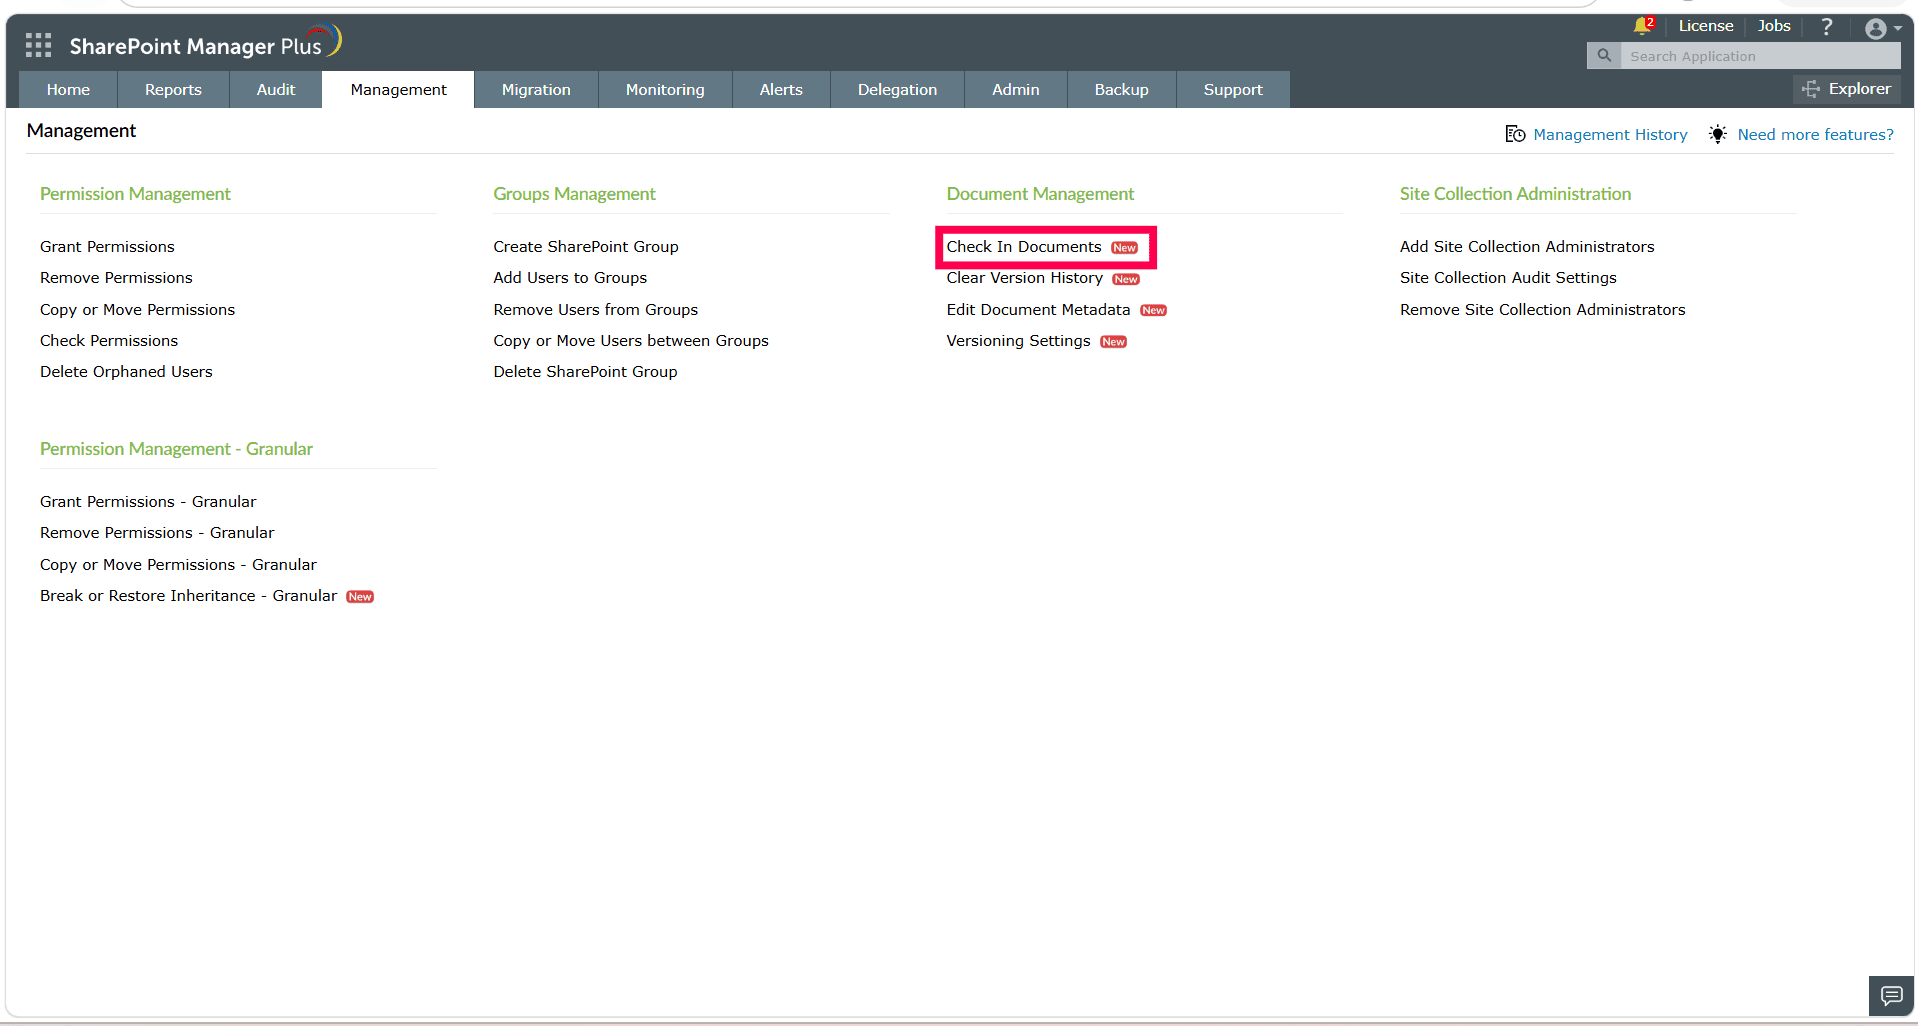Viewport: 1918px width, 1026px height.
Task: Go to the Home tab
Action: (x=68, y=90)
